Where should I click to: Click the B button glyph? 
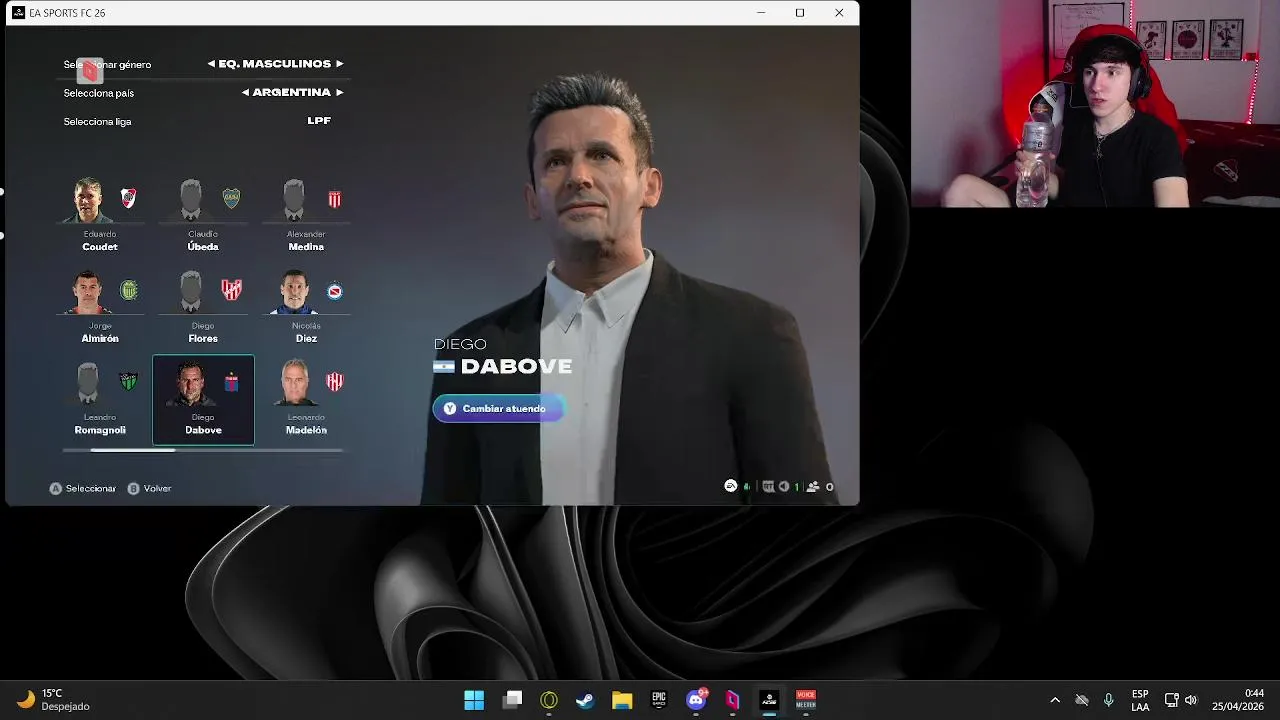tap(133, 489)
